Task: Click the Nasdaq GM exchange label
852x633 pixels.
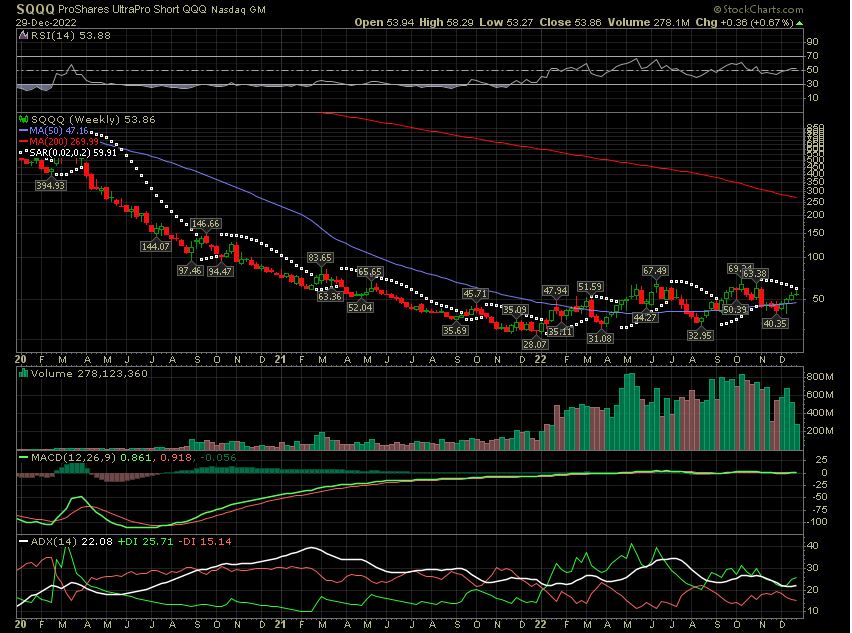Action: [x=239, y=10]
